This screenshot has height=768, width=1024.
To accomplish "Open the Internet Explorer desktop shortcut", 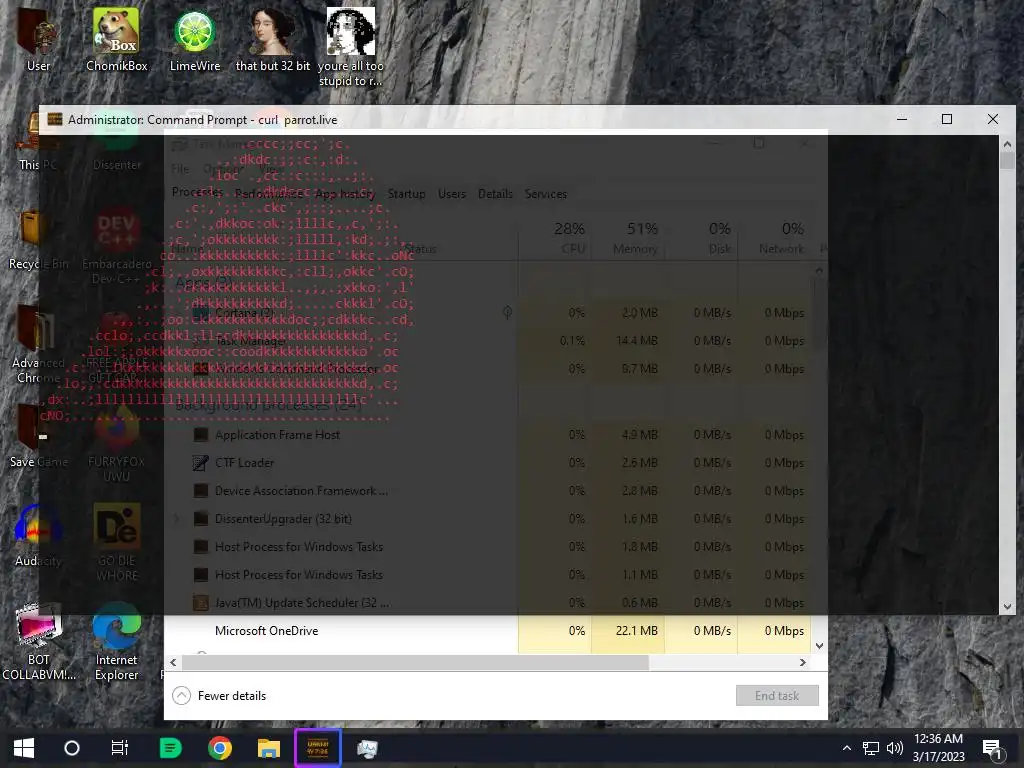I will tap(116, 641).
